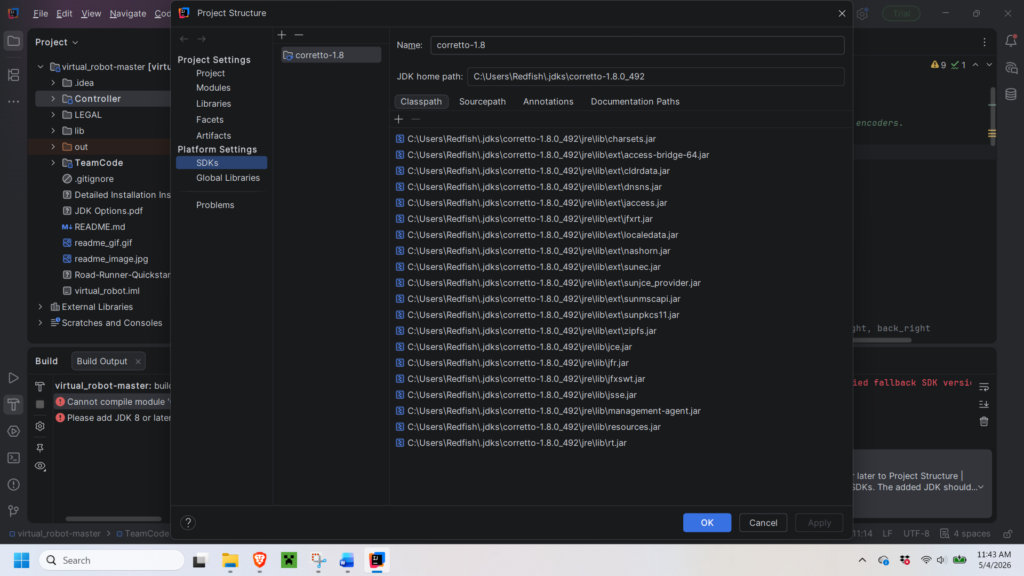This screenshot has height=576, width=1024.
Task: Click the OK button
Action: coord(707,522)
